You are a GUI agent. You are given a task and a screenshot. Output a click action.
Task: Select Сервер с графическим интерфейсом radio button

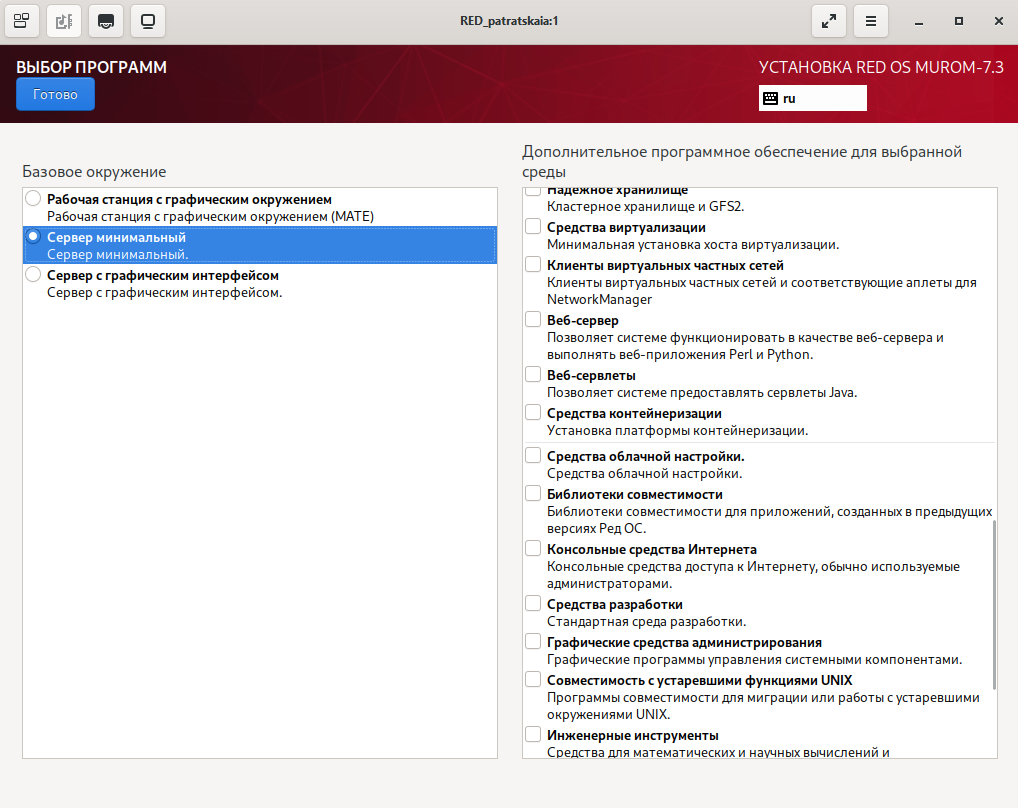point(33,275)
